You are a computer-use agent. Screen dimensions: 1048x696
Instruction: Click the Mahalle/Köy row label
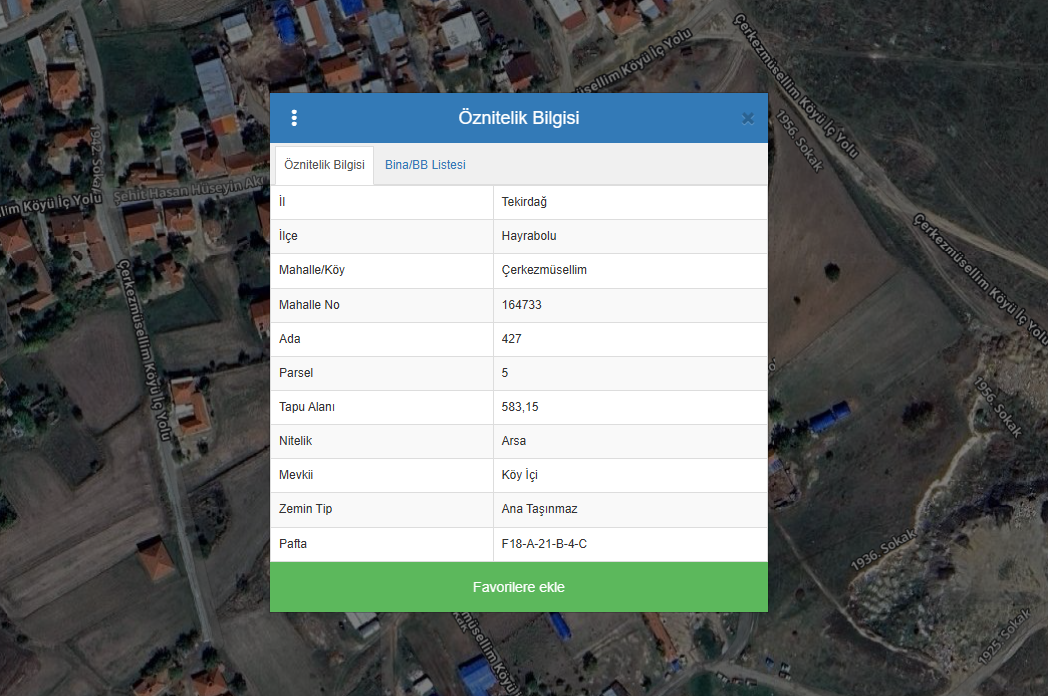coord(311,270)
